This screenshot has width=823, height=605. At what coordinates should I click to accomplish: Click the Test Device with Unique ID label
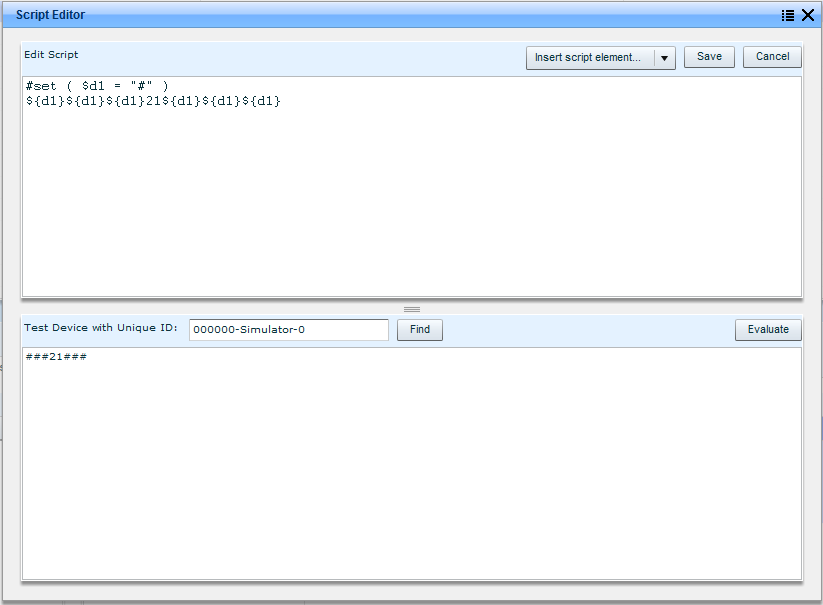coord(100,328)
